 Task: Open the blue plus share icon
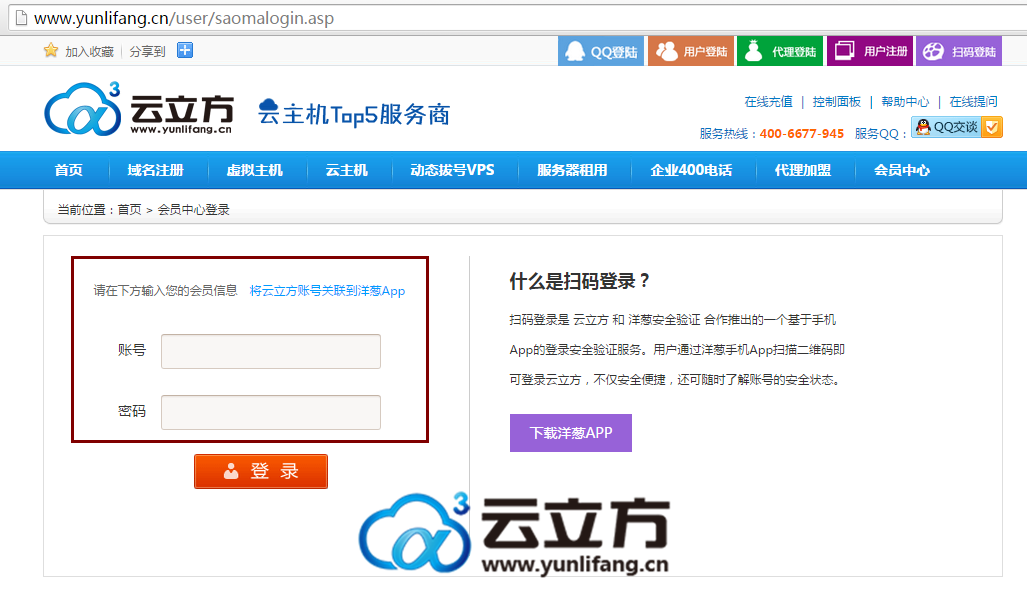pyautogui.click(x=185, y=50)
